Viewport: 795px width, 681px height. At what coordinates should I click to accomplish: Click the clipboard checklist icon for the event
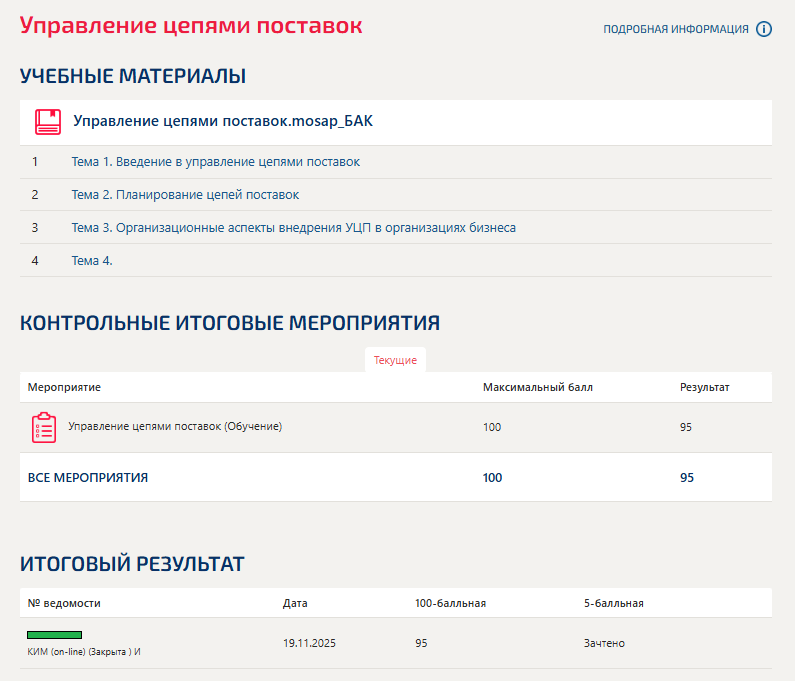(44, 427)
